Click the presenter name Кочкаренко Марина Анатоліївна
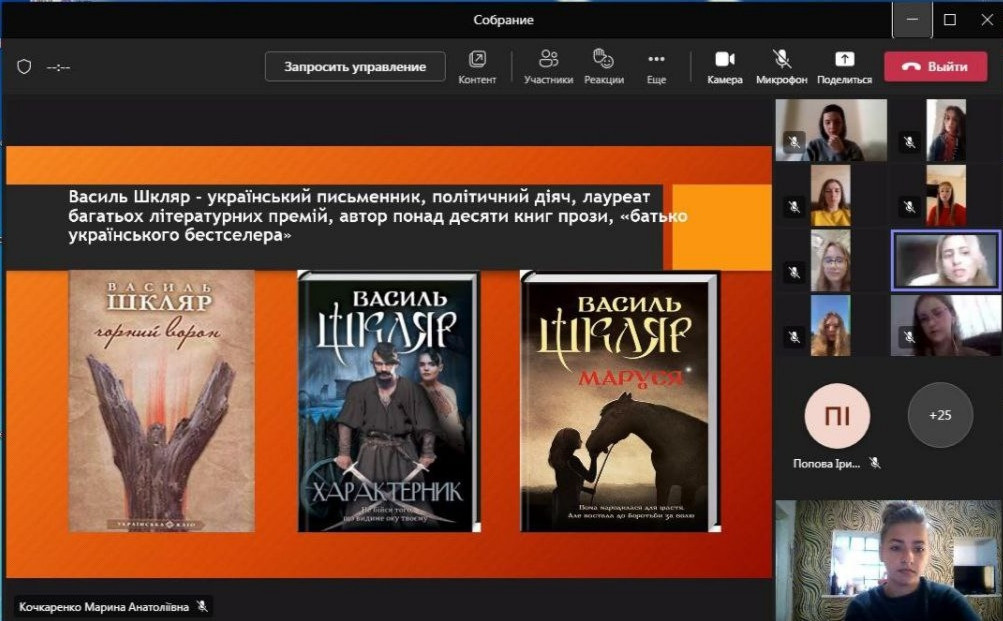1003x621 pixels. pyautogui.click(x=104, y=606)
